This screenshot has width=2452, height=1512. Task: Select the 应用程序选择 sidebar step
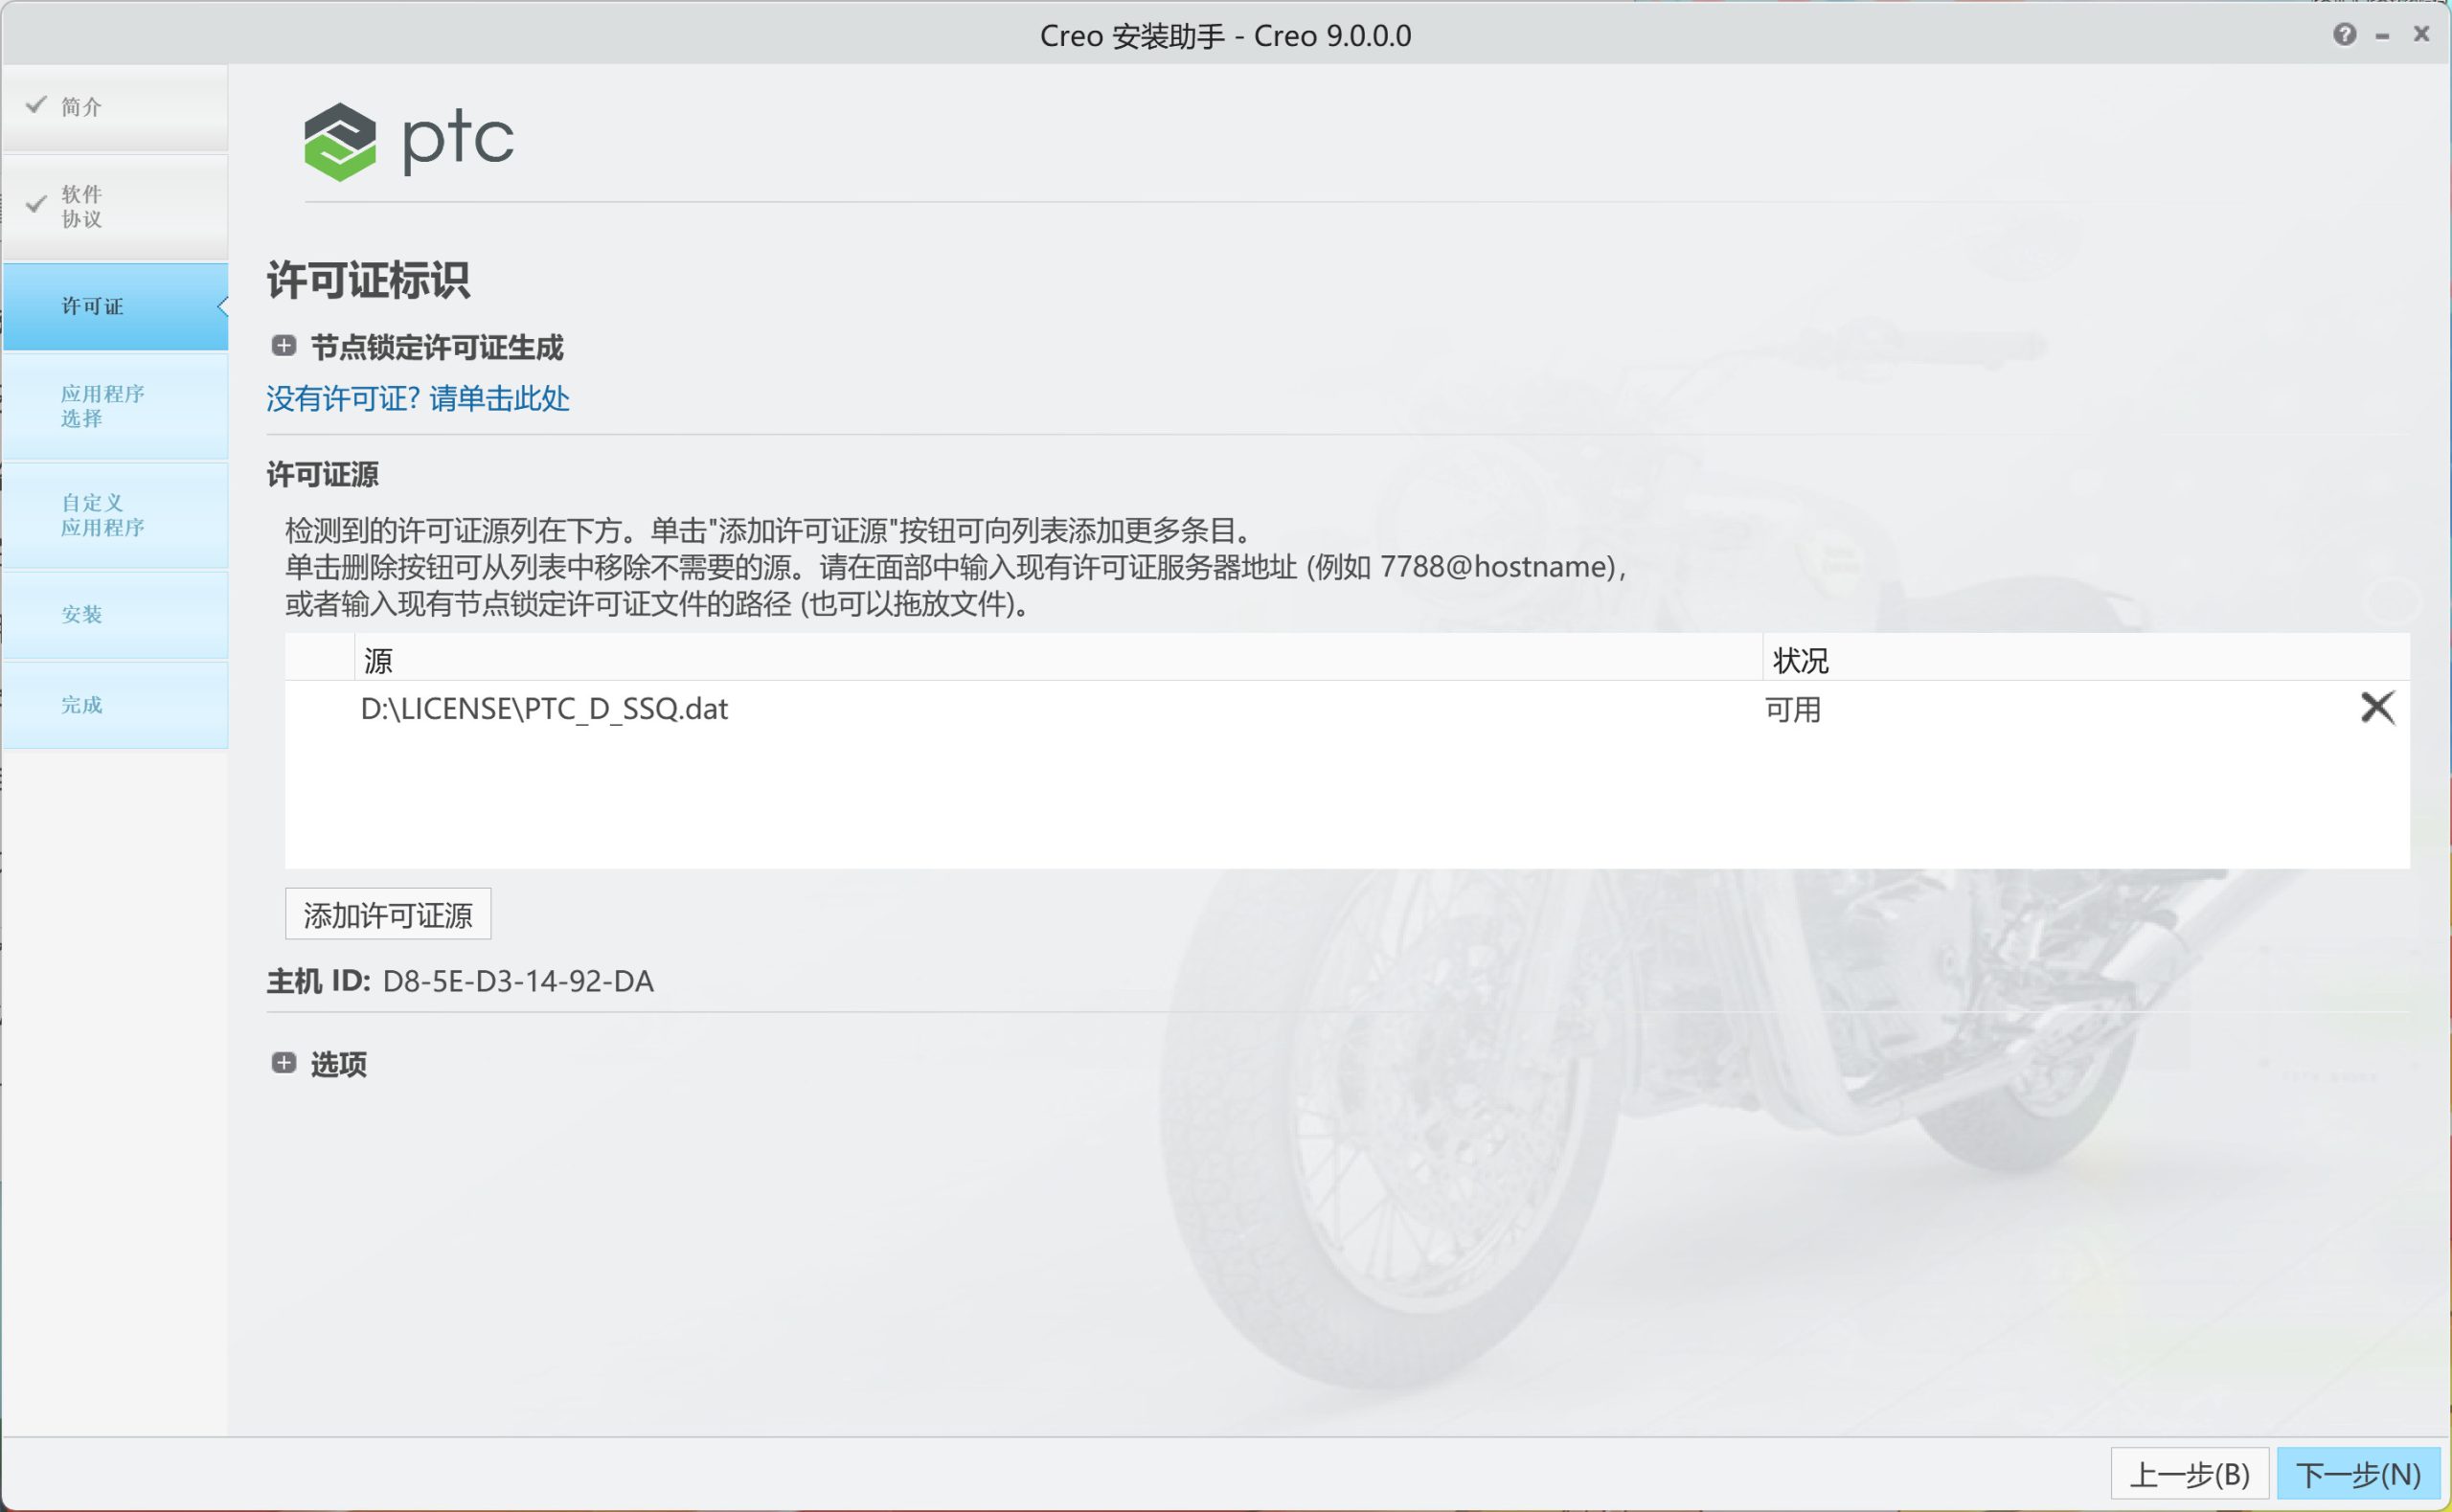(102, 406)
